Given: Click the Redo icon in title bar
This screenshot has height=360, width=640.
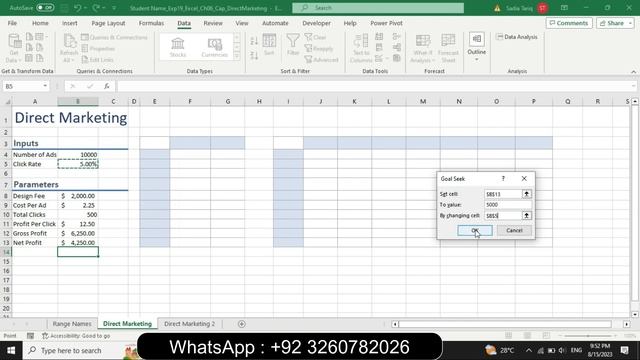Looking at the screenshot, I should pyautogui.click(x=96, y=8).
